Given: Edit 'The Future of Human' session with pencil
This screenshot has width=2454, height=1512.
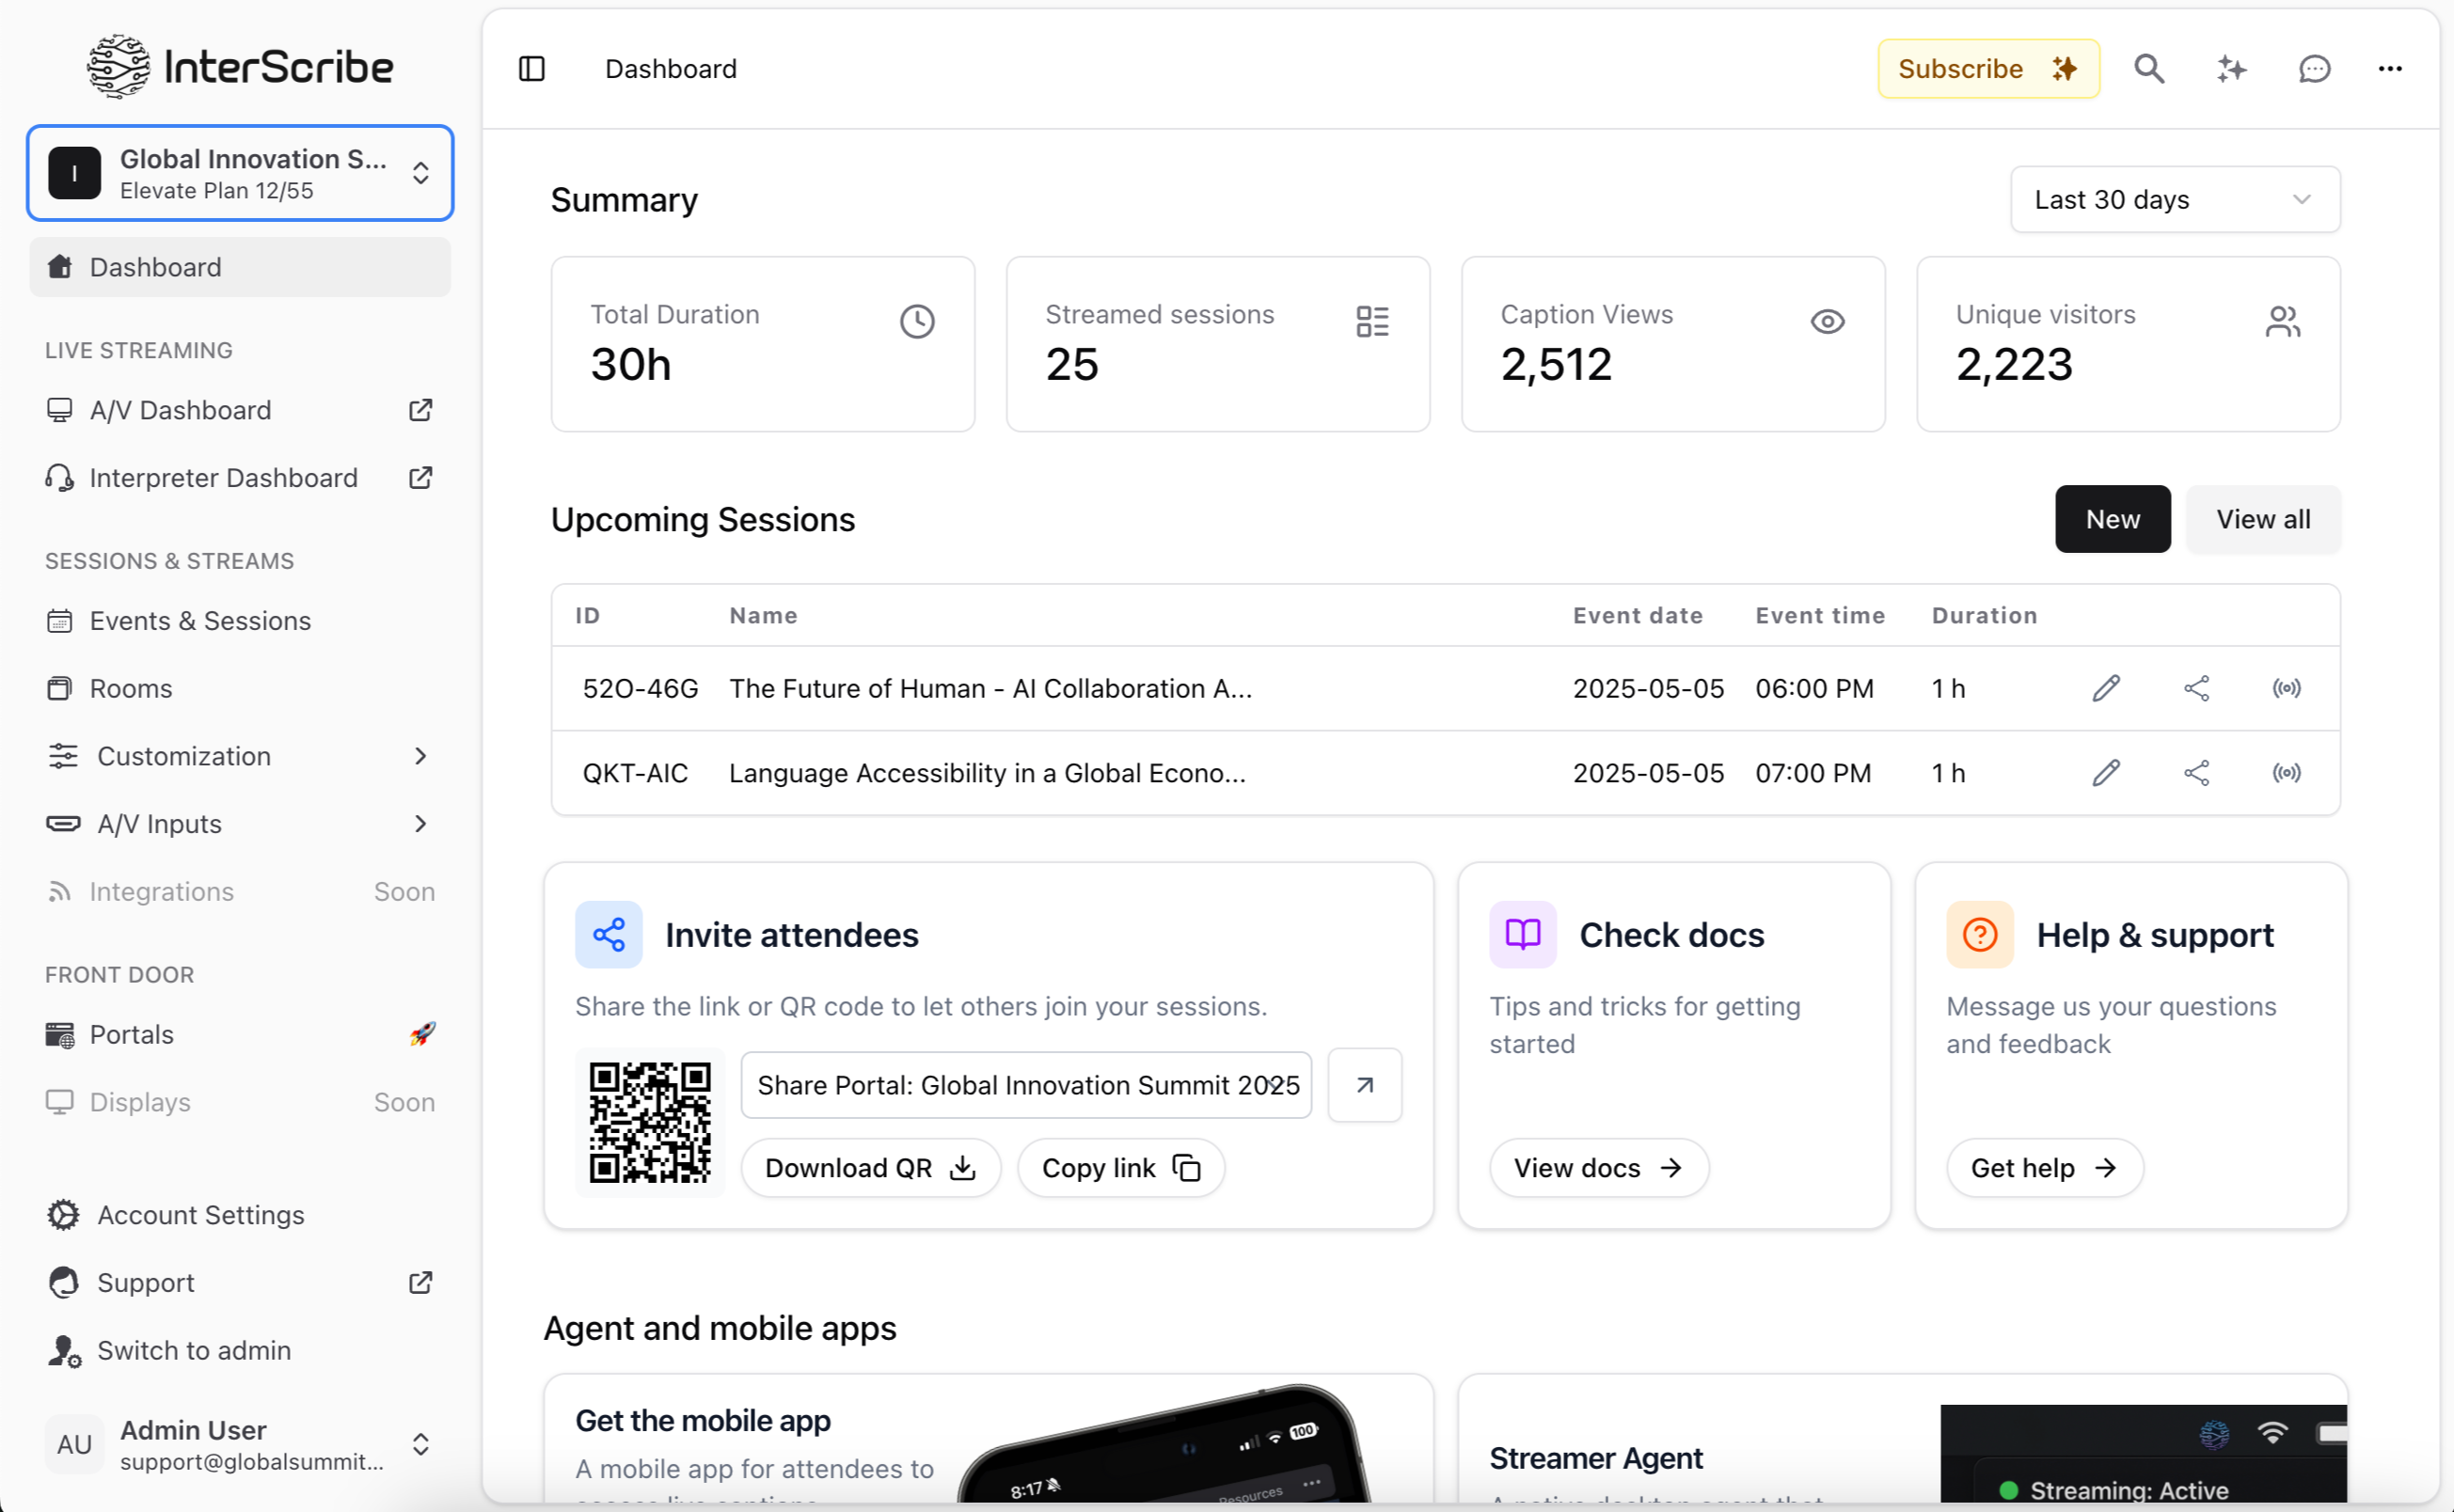Looking at the screenshot, I should click(2106, 688).
